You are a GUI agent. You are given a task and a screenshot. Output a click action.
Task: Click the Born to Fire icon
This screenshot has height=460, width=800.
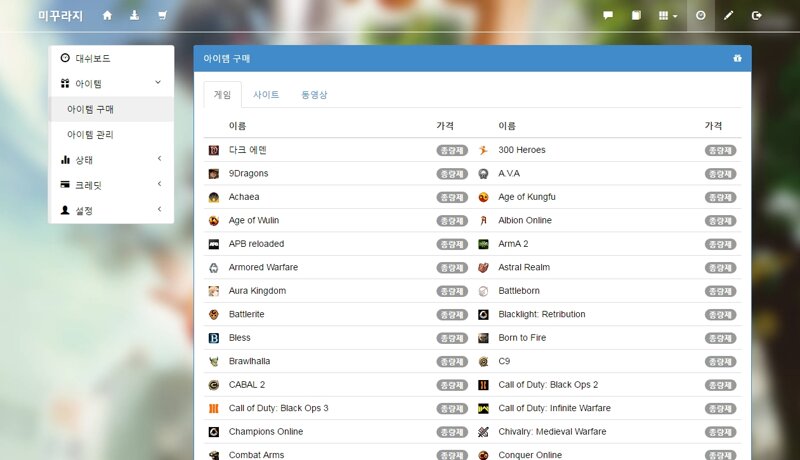pos(483,338)
